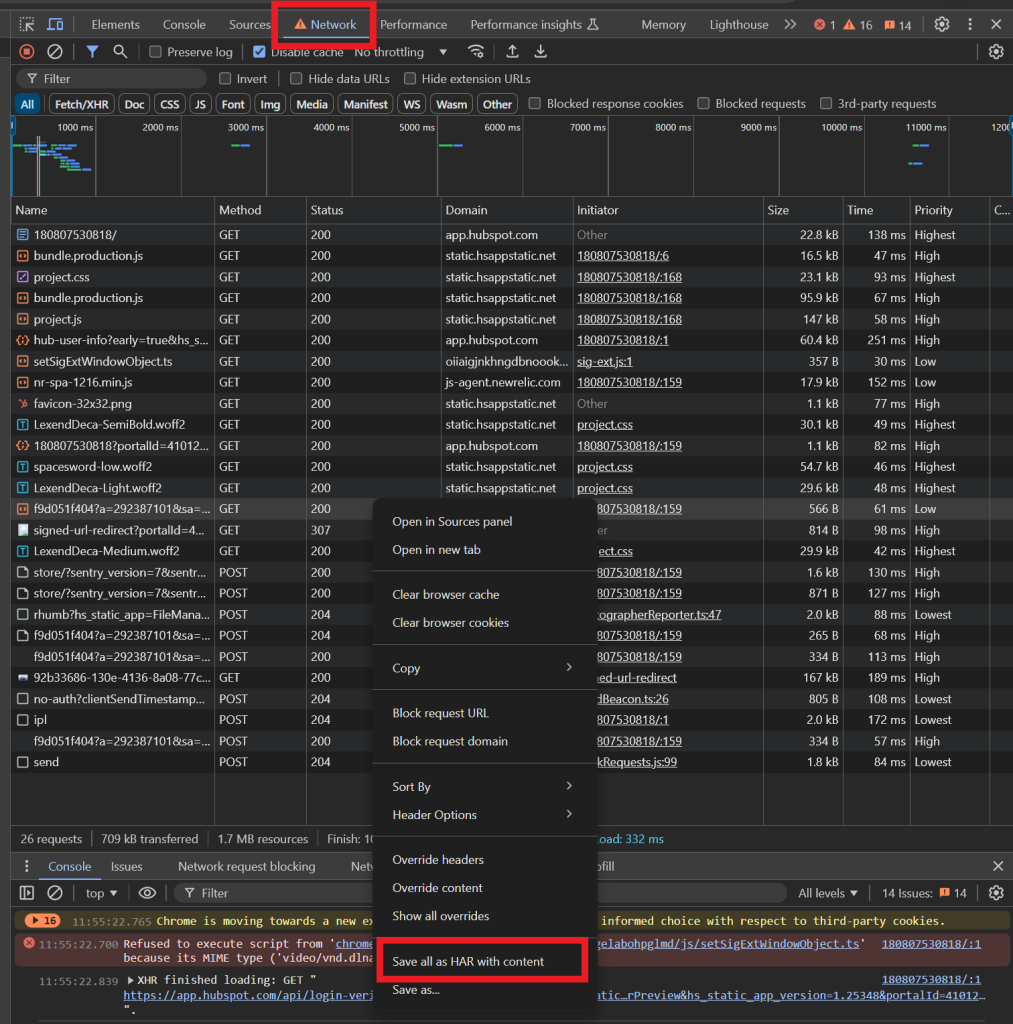
Task: Click the export HAR download icon
Action: pos(540,52)
